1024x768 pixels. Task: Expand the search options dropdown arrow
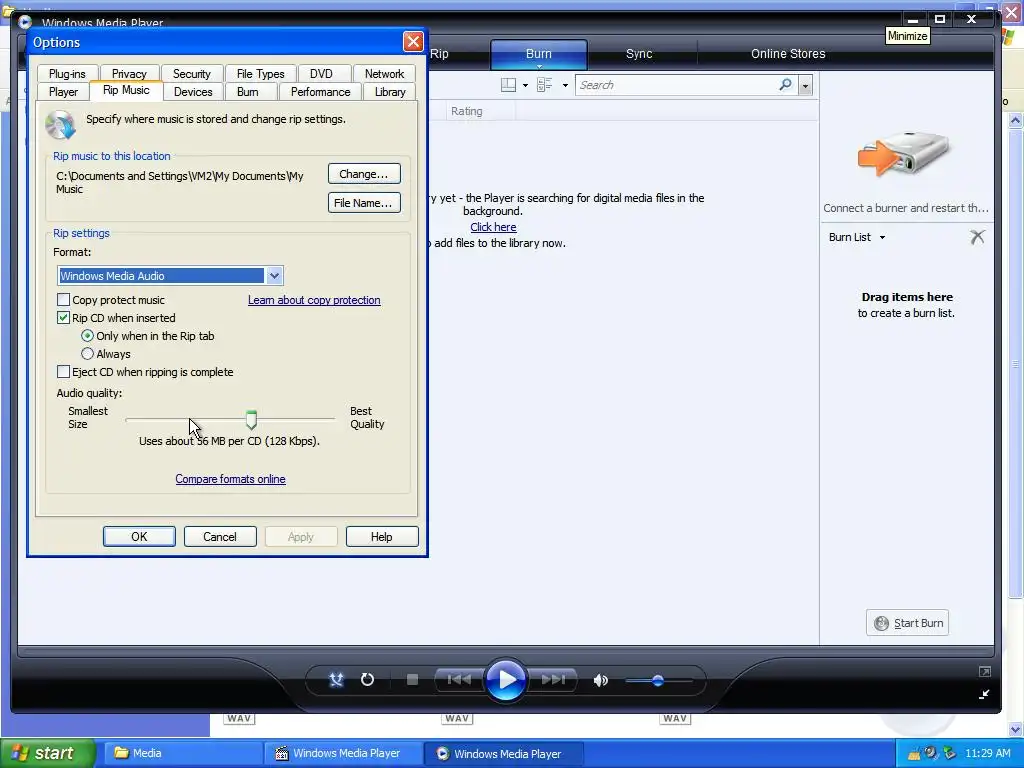(805, 85)
